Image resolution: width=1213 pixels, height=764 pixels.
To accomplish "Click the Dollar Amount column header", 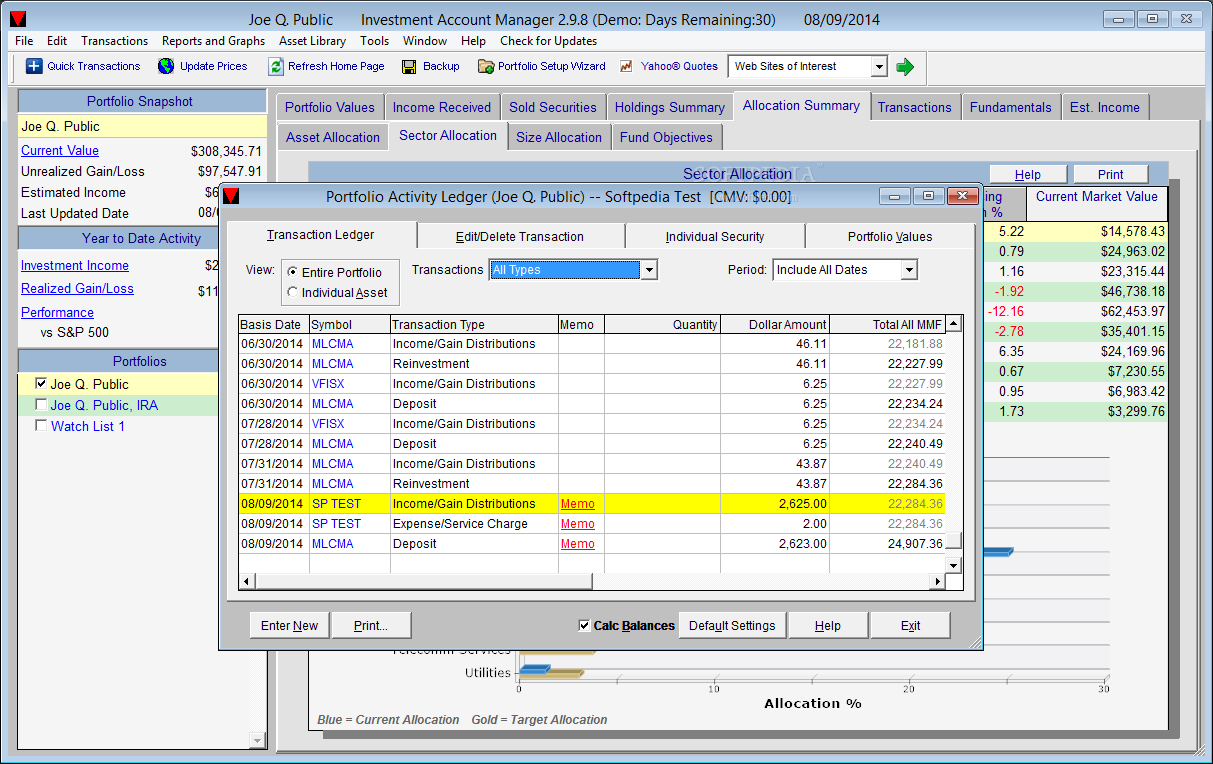I will (775, 324).
